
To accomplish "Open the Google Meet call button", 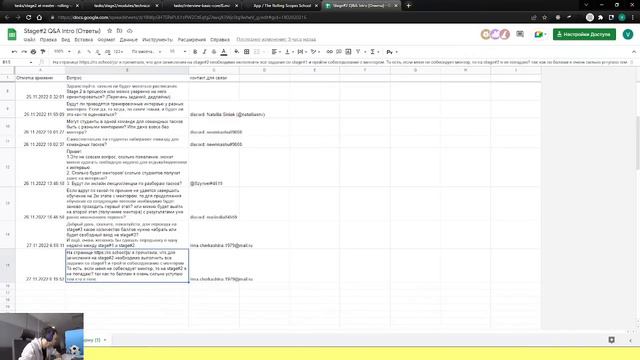I will (x=540, y=34).
